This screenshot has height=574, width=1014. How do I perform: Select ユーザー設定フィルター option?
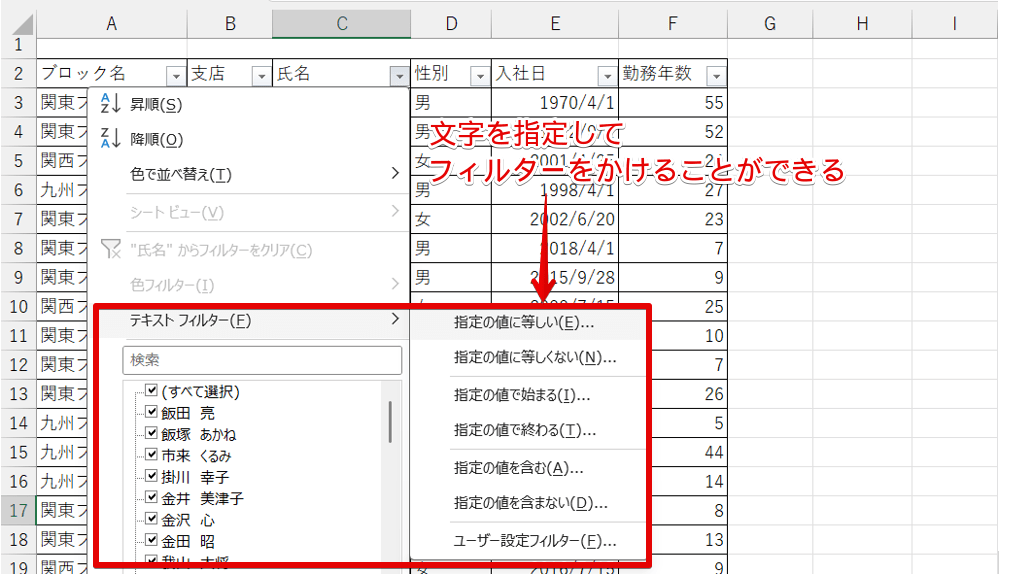(x=535, y=540)
